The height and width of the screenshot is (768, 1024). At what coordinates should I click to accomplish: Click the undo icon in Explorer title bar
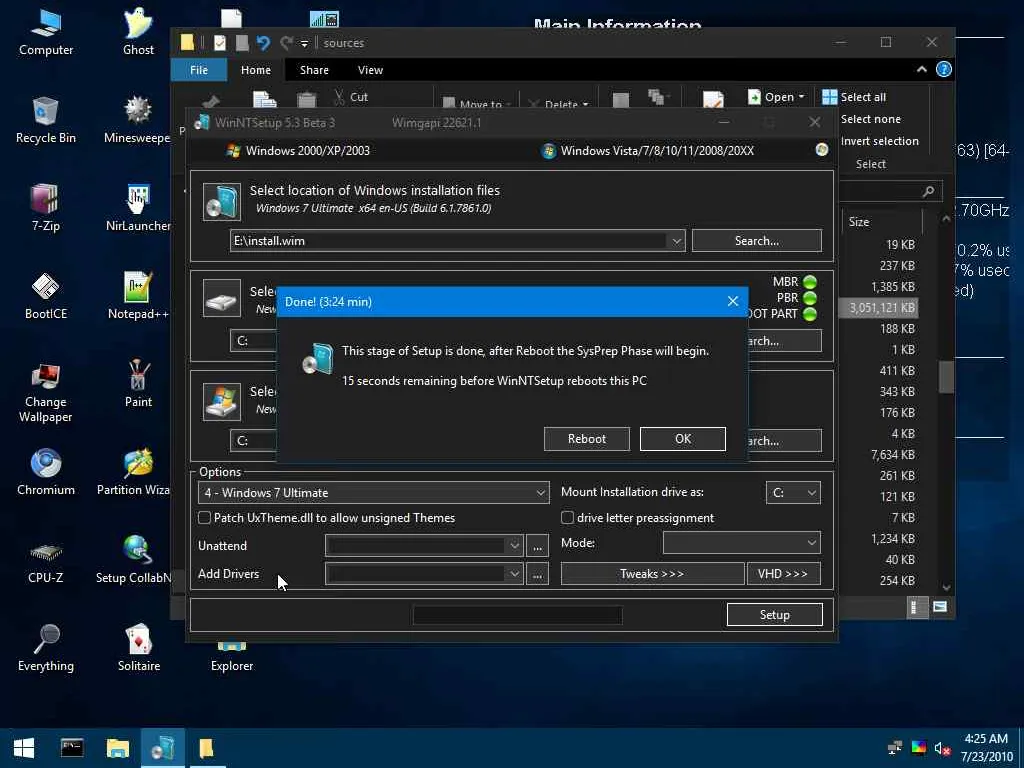(x=263, y=43)
